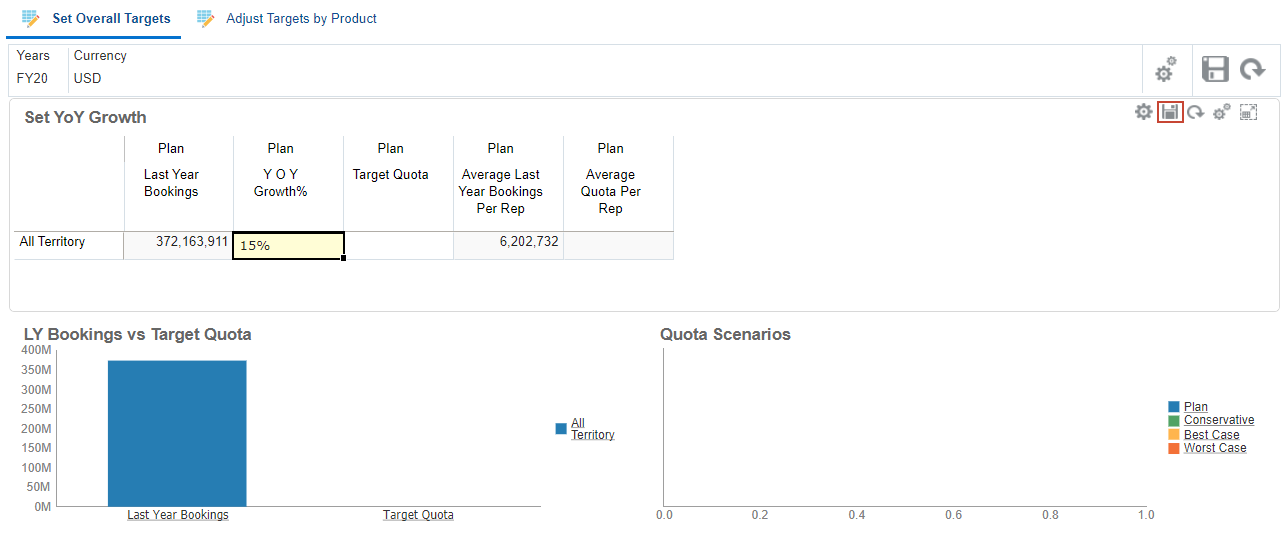The width and height of the screenshot is (1286, 534).
Task: Click the Best Case legend link
Action: 1211,435
